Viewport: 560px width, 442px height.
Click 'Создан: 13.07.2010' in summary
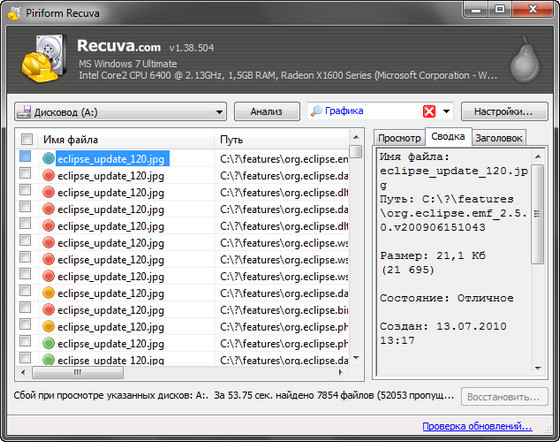click(443, 326)
